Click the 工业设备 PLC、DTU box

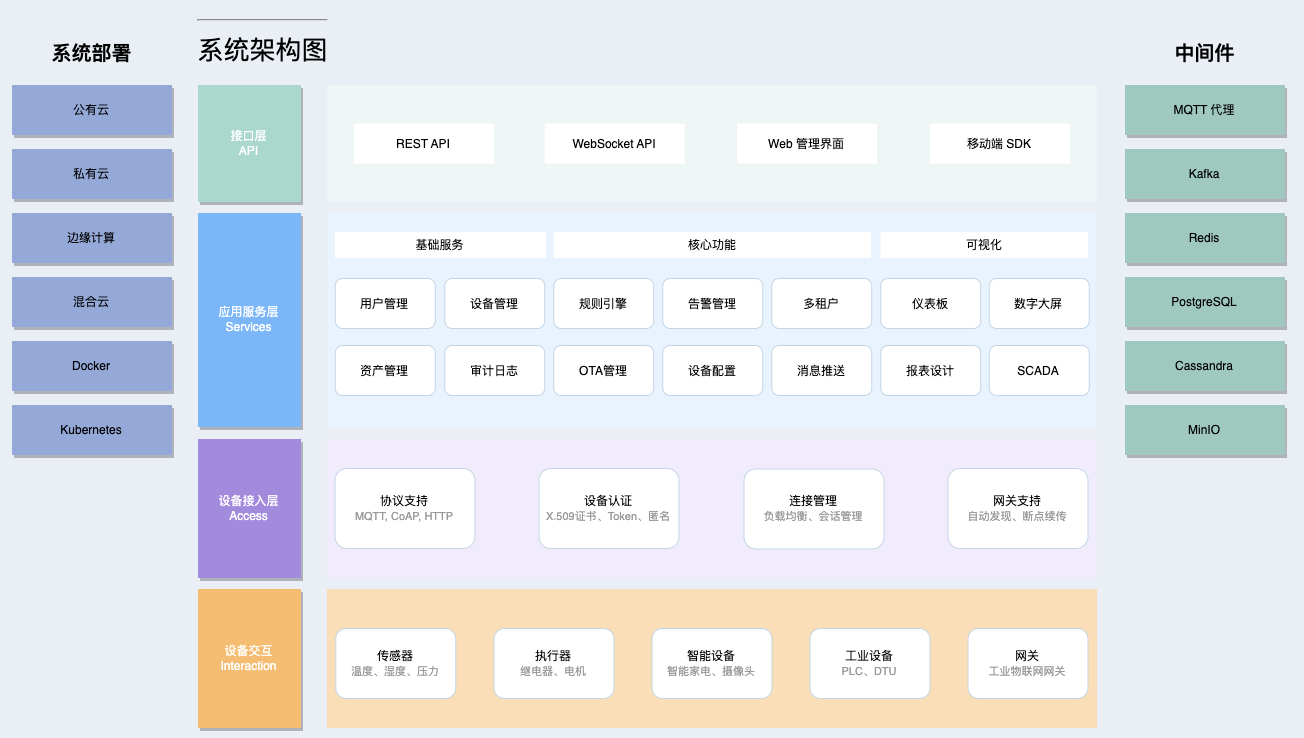click(869, 663)
